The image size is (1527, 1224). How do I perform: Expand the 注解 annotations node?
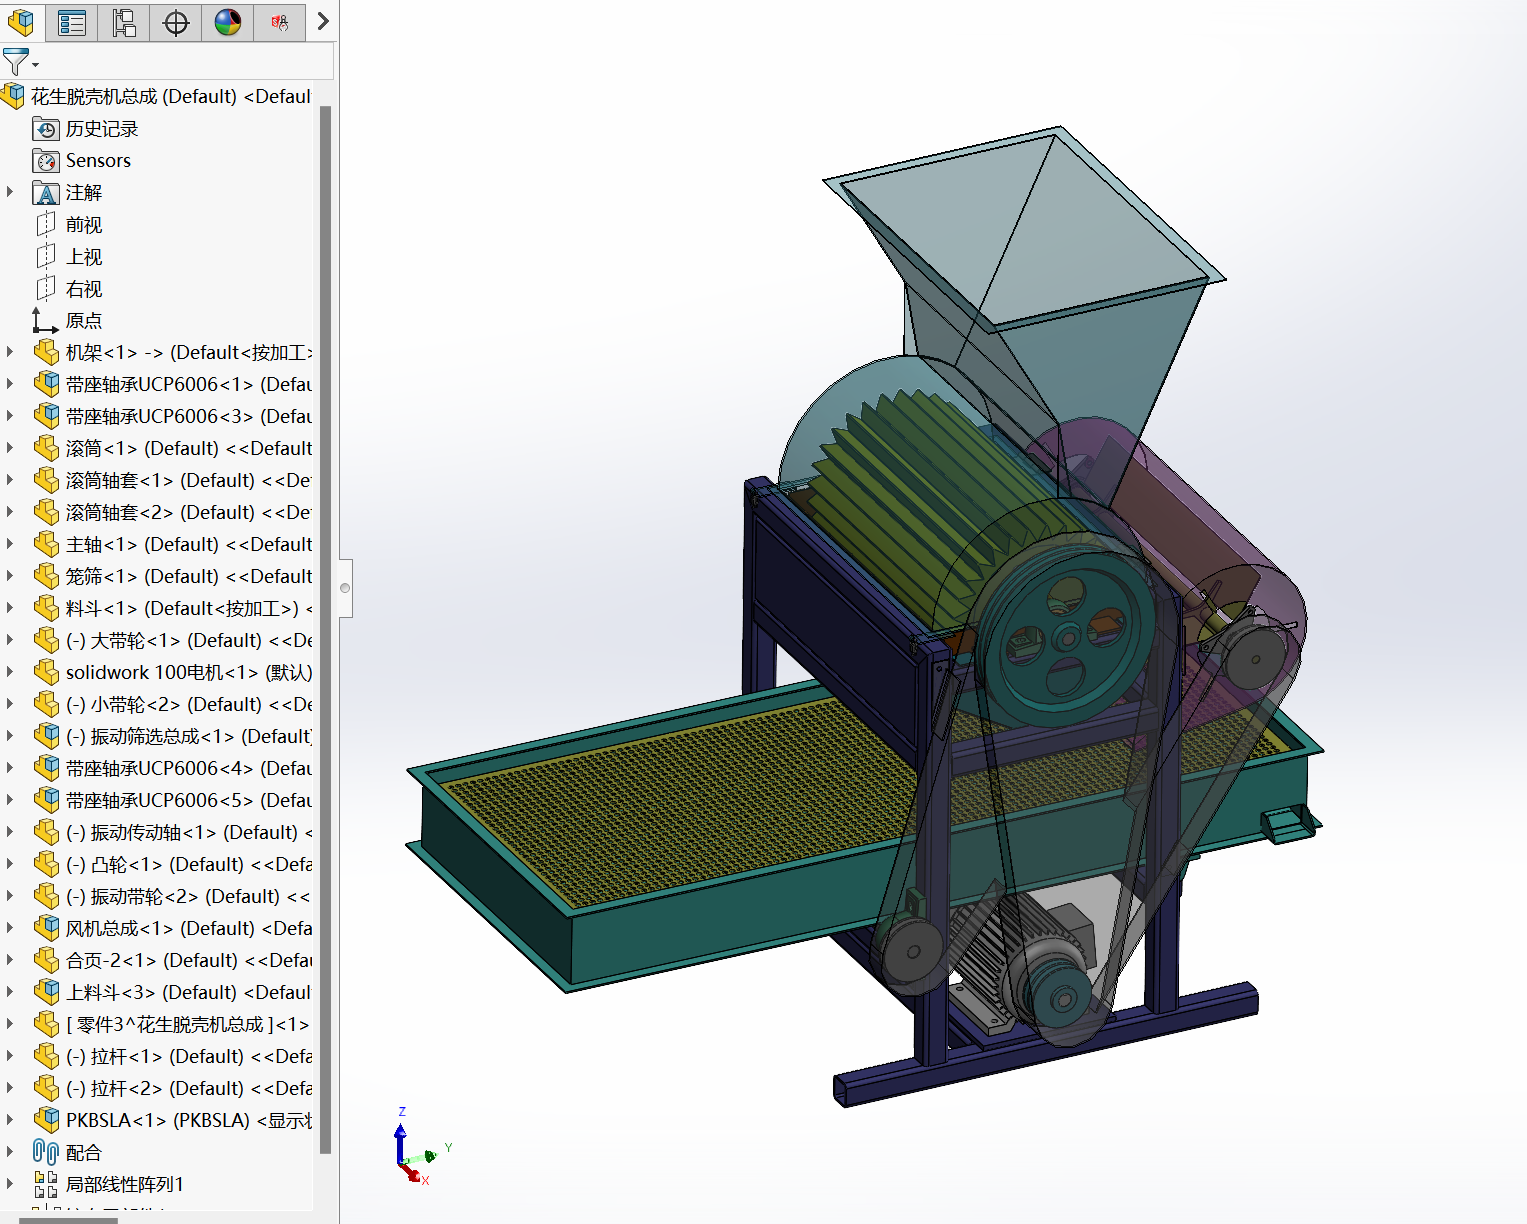[x=10, y=192]
